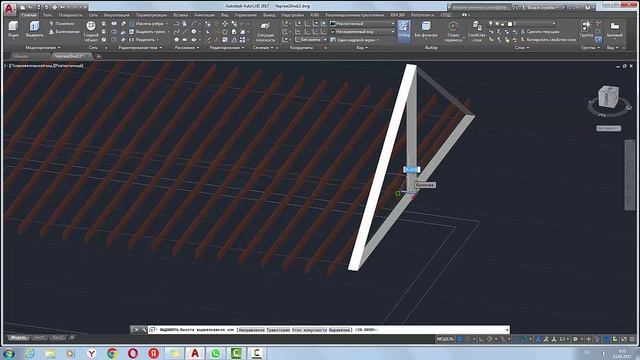Choose Направление option in command line
Image resolution: width=640 pixels, height=360 pixels.
pyautogui.click(x=251, y=330)
